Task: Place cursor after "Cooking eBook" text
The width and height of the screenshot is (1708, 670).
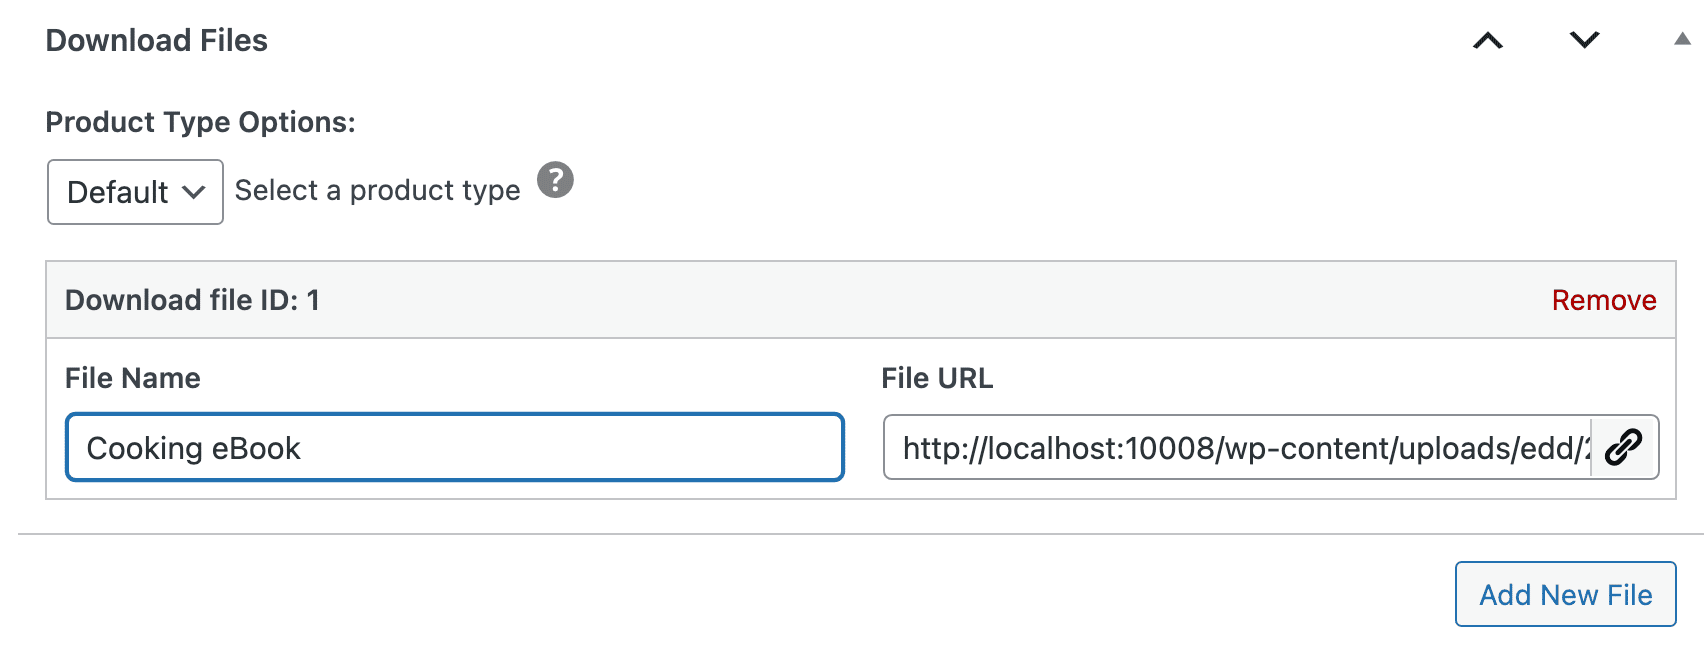Action: (304, 448)
